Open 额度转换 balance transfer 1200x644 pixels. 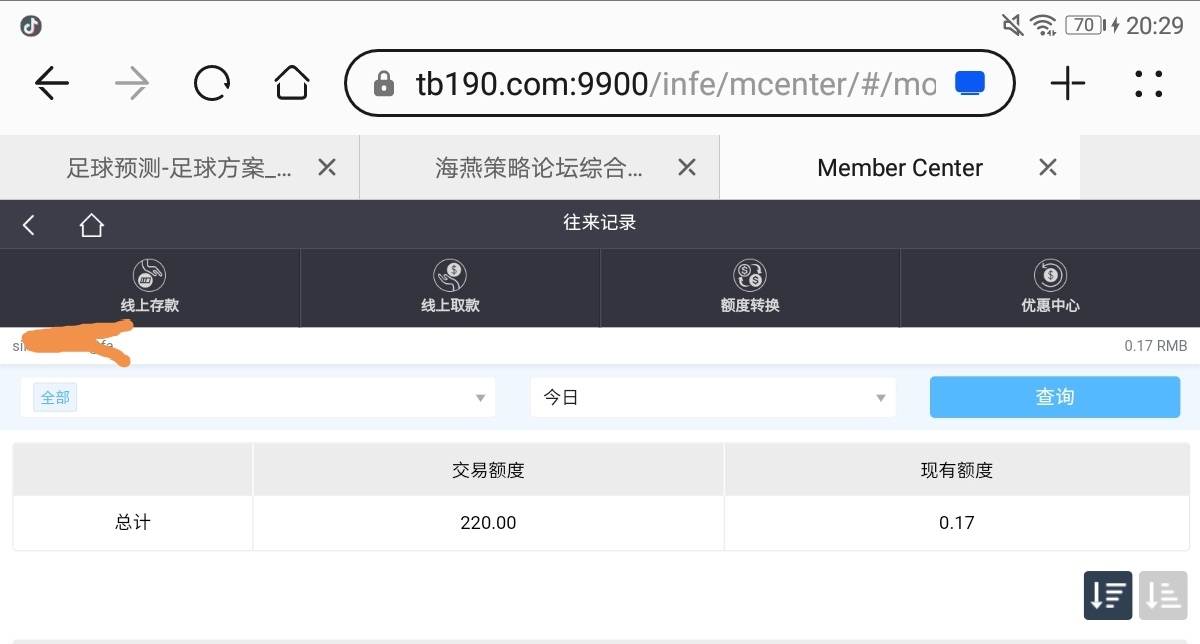click(x=750, y=288)
